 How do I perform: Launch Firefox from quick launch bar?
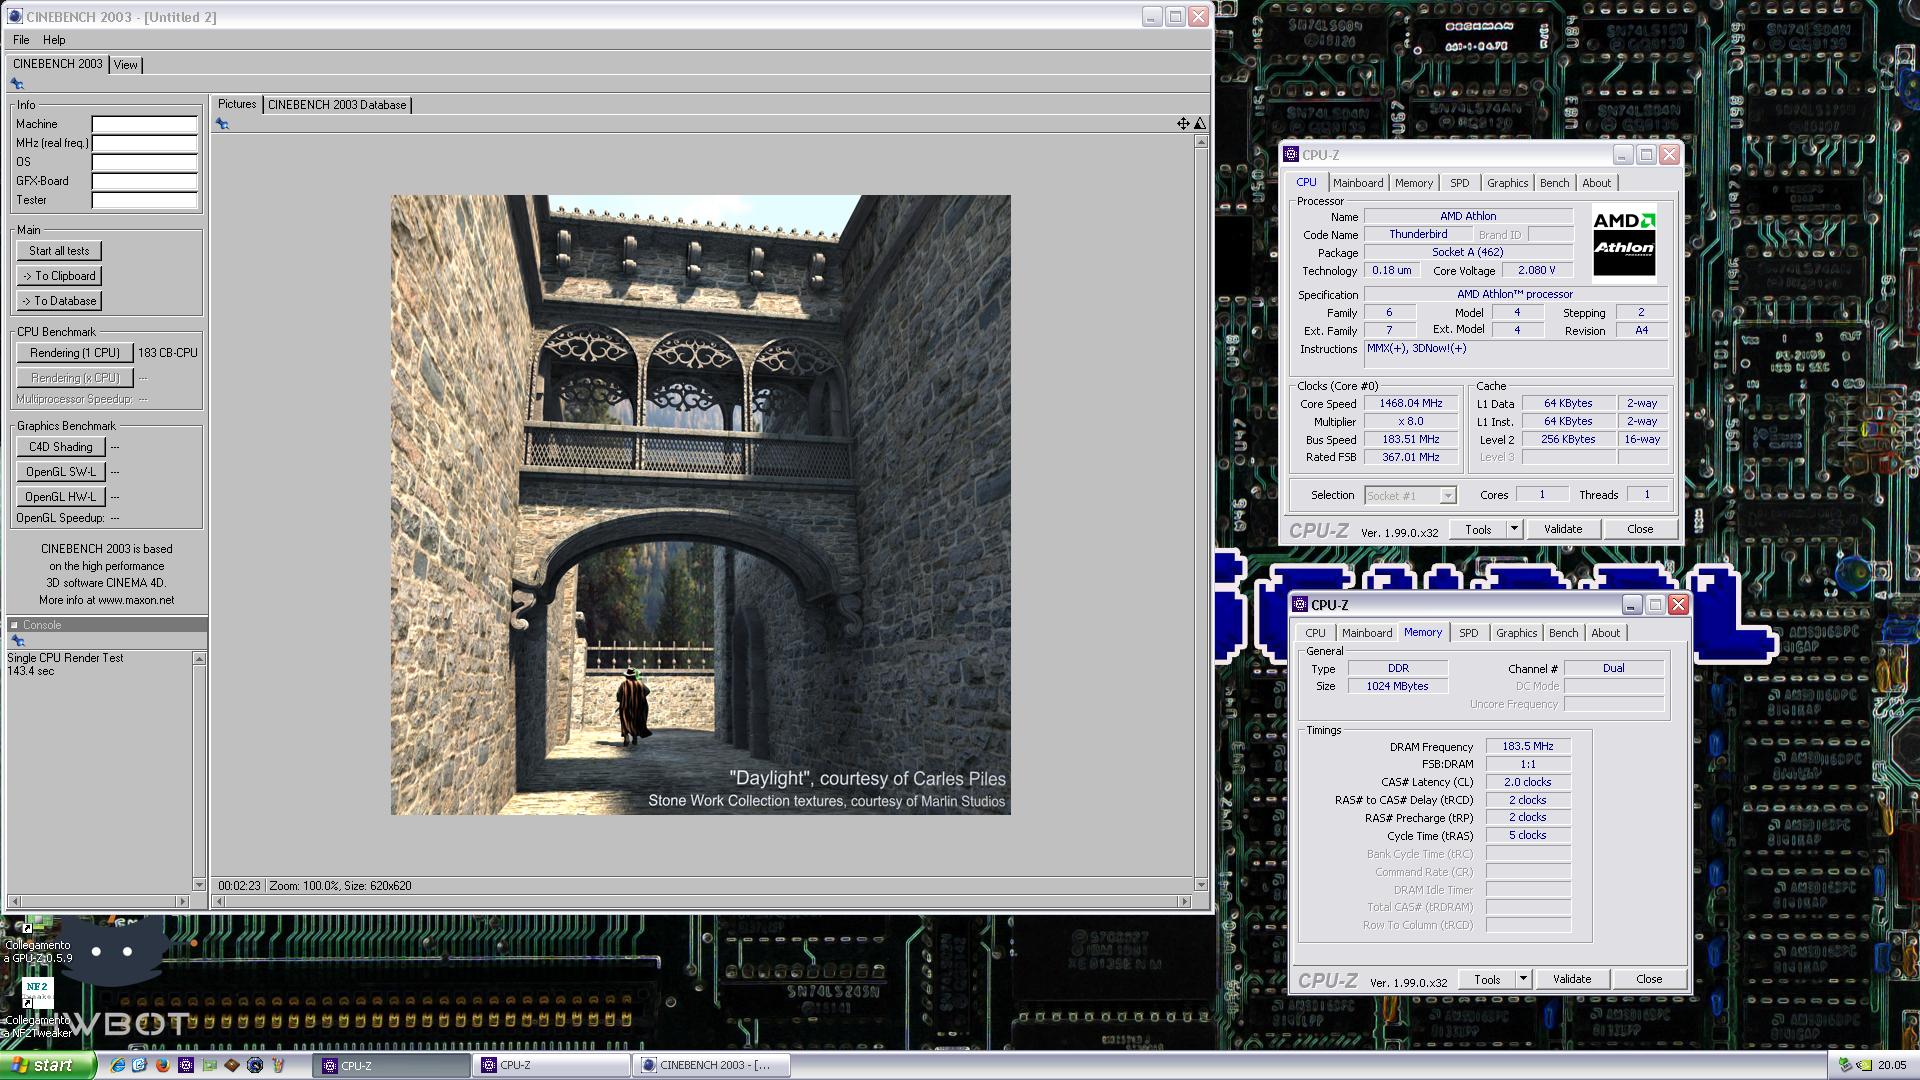pos(163,1065)
